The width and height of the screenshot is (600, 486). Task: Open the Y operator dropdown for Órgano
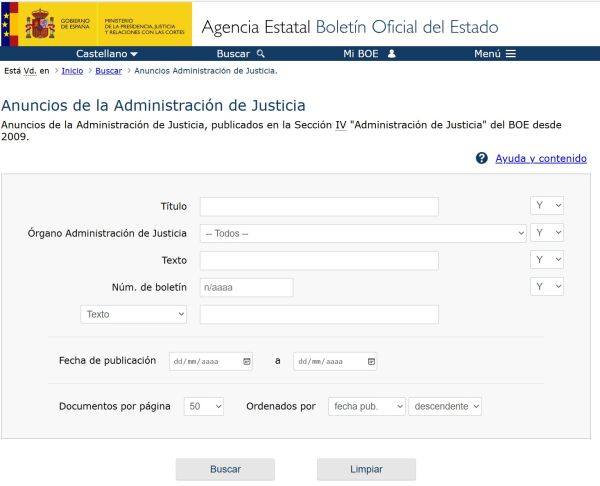pos(547,233)
